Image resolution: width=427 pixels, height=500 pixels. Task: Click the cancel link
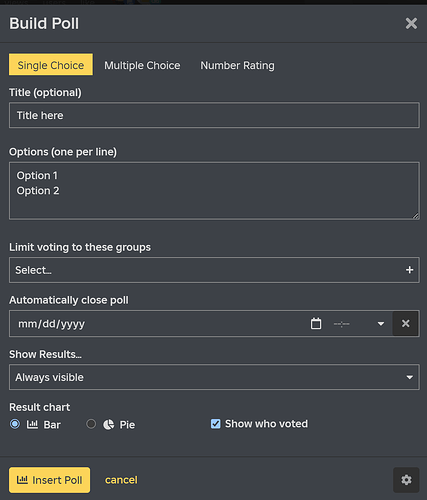coord(121,480)
